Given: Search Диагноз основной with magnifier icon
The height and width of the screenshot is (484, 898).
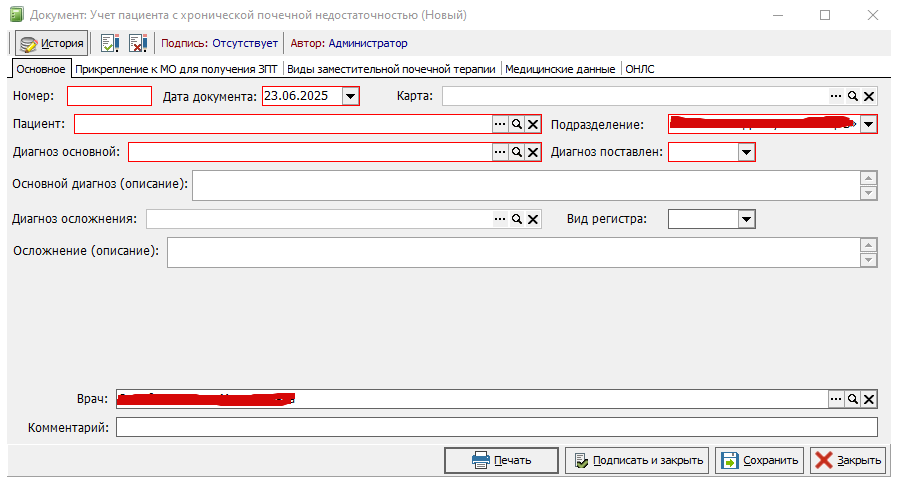Looking at the screenshot, I should [x=517, y=152].
